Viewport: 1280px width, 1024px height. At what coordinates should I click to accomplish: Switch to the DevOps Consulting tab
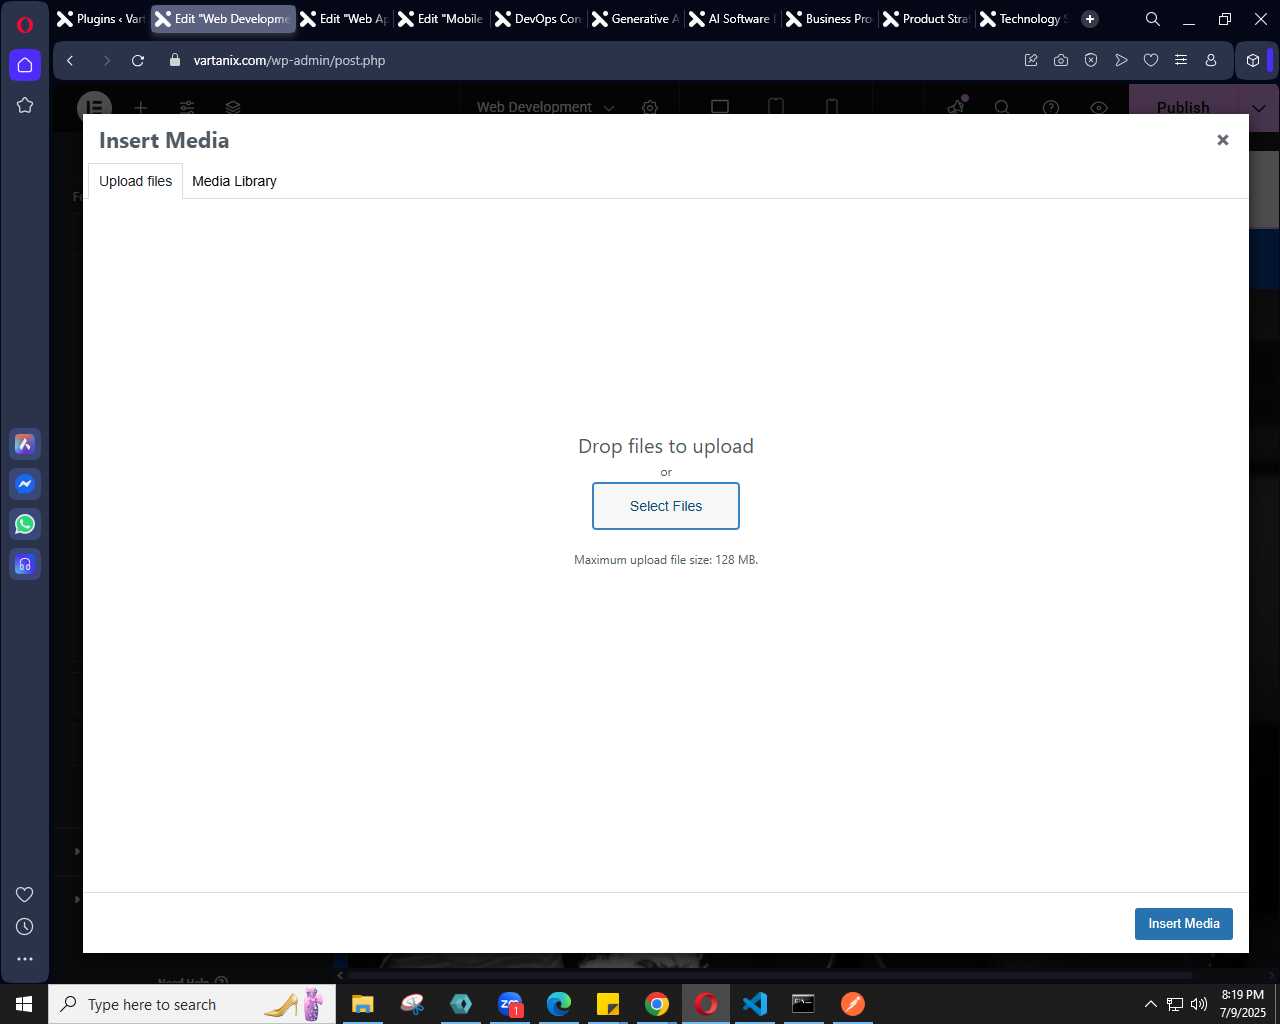click(538, 19)
